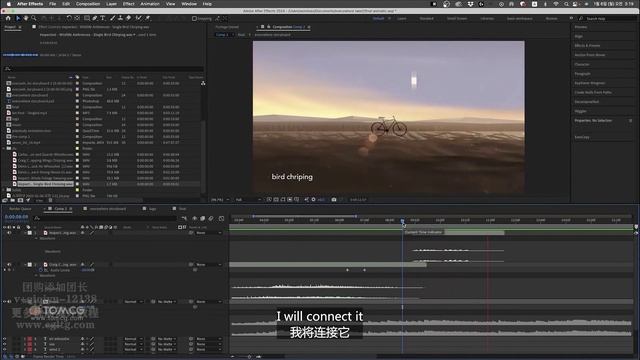Select the Eraser tool
640x360 pixels.
click(x=128, y=18)
